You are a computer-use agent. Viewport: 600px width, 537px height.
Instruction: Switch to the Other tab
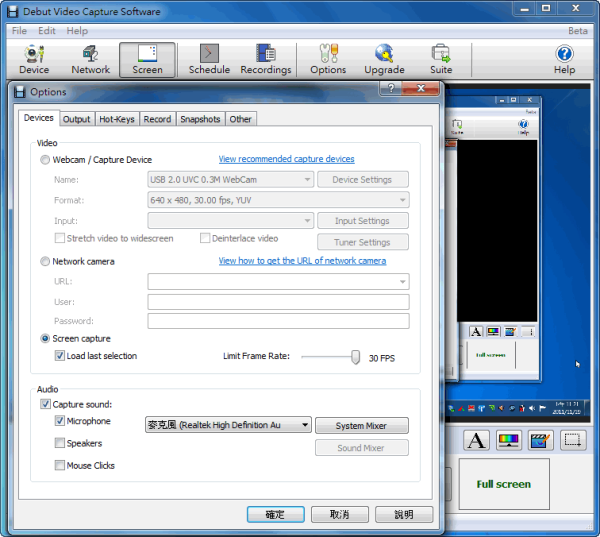click(241, 119)
